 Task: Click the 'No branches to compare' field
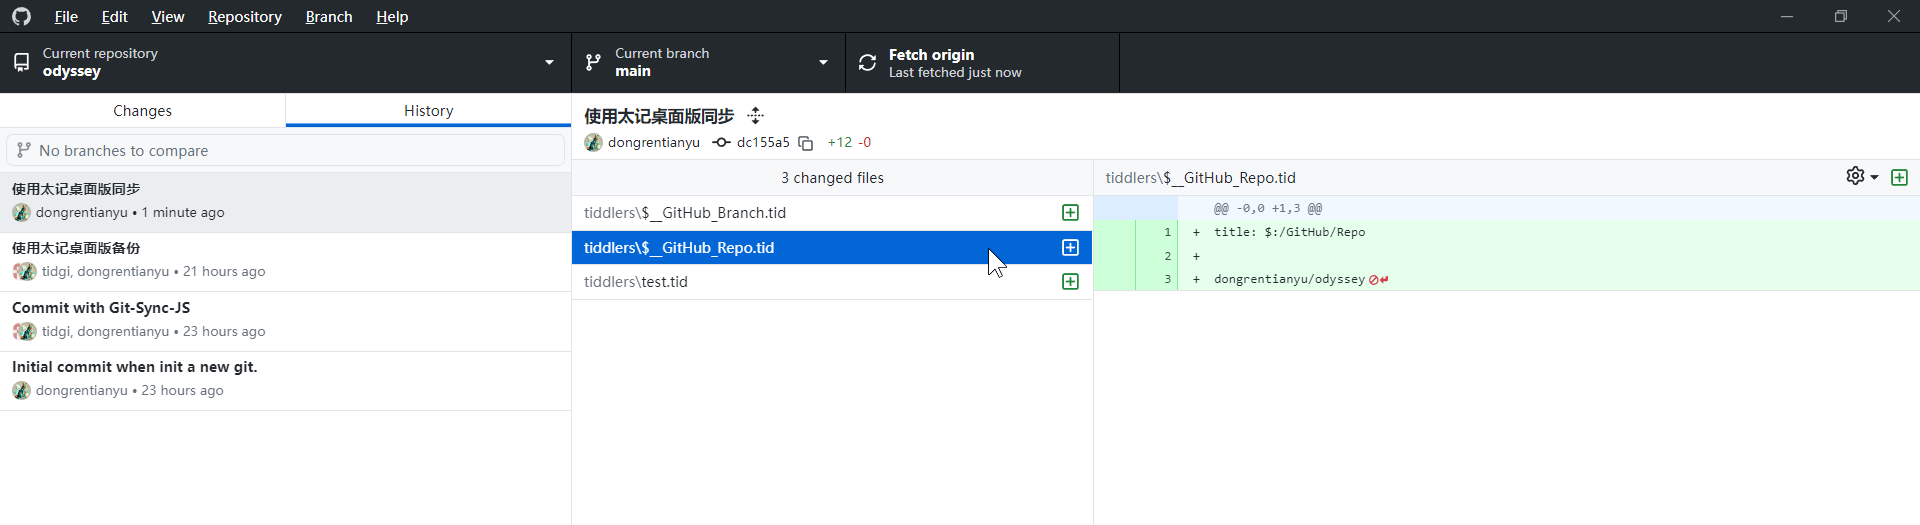285,150
